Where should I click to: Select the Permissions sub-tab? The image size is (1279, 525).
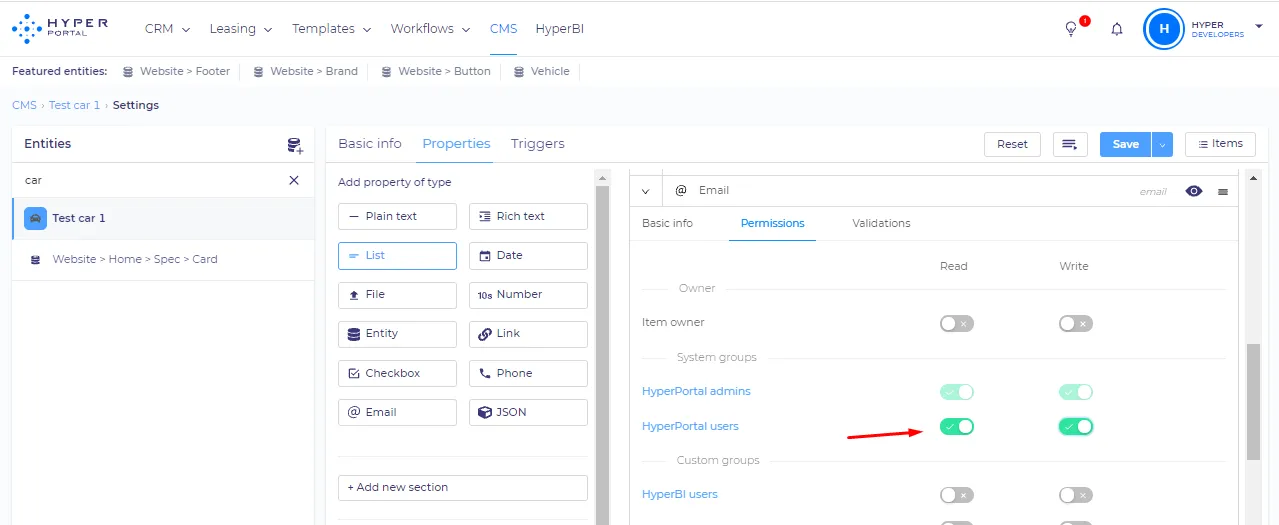[x=772, y=223]
